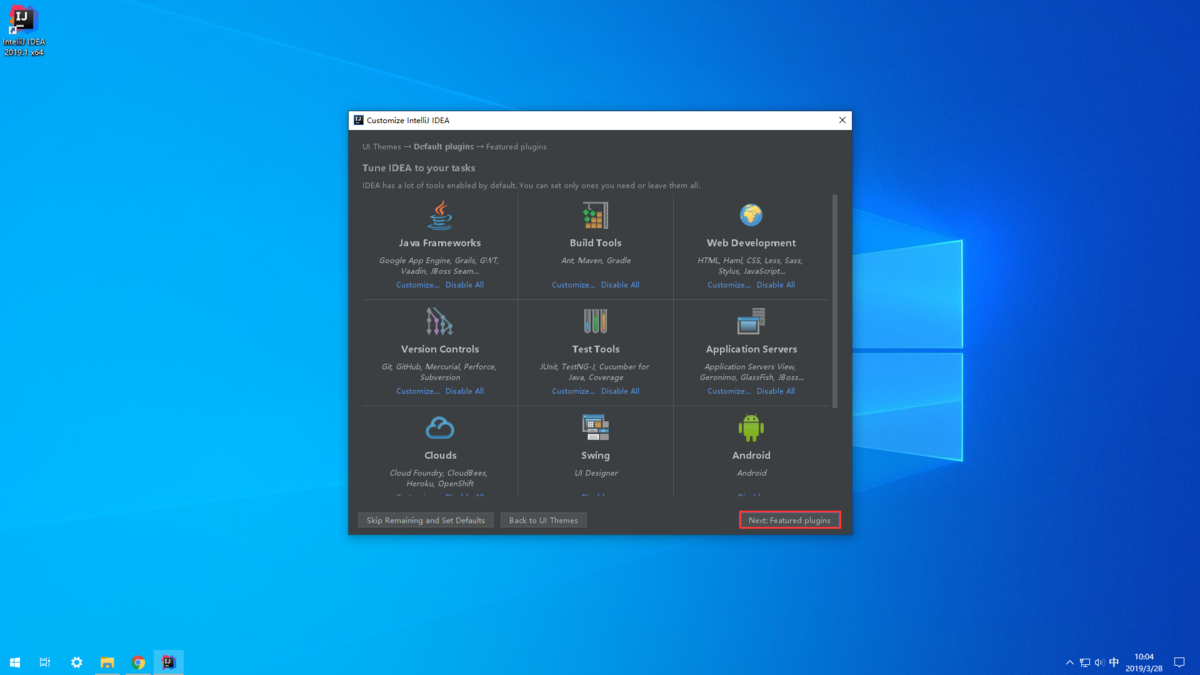
Task: Open File Explorer from the taskbar
Action: (107, 662)
